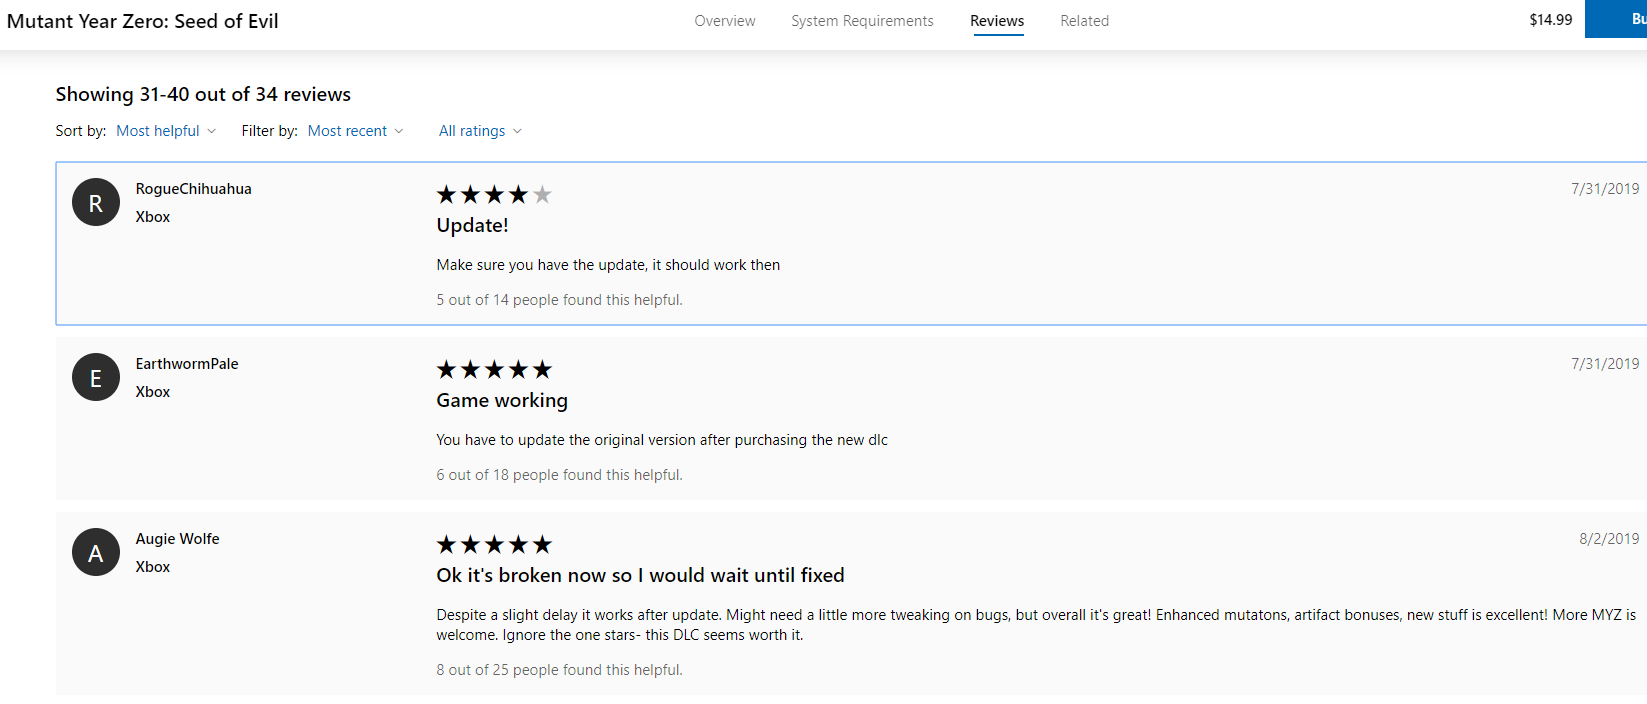This screenshot has height=704, width=1647.
Task: Click the chevron beside All ratings
Action: [517, 131]
